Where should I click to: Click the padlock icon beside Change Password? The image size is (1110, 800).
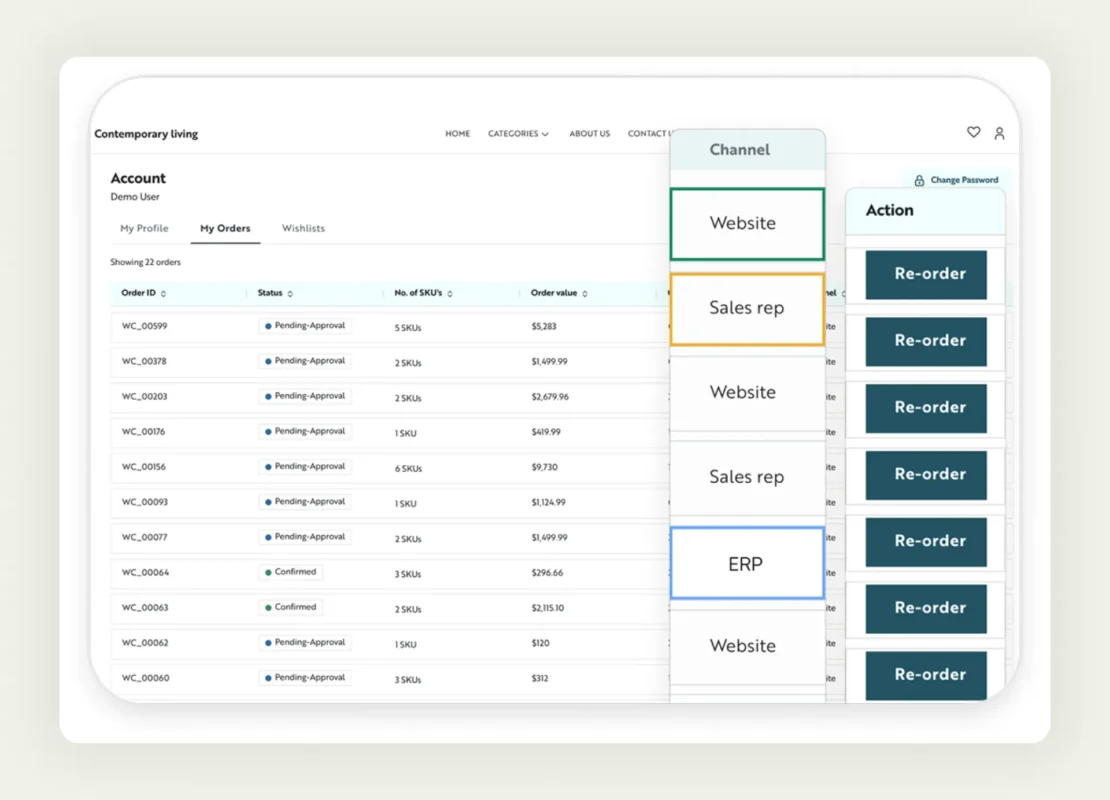click(918, 180)
